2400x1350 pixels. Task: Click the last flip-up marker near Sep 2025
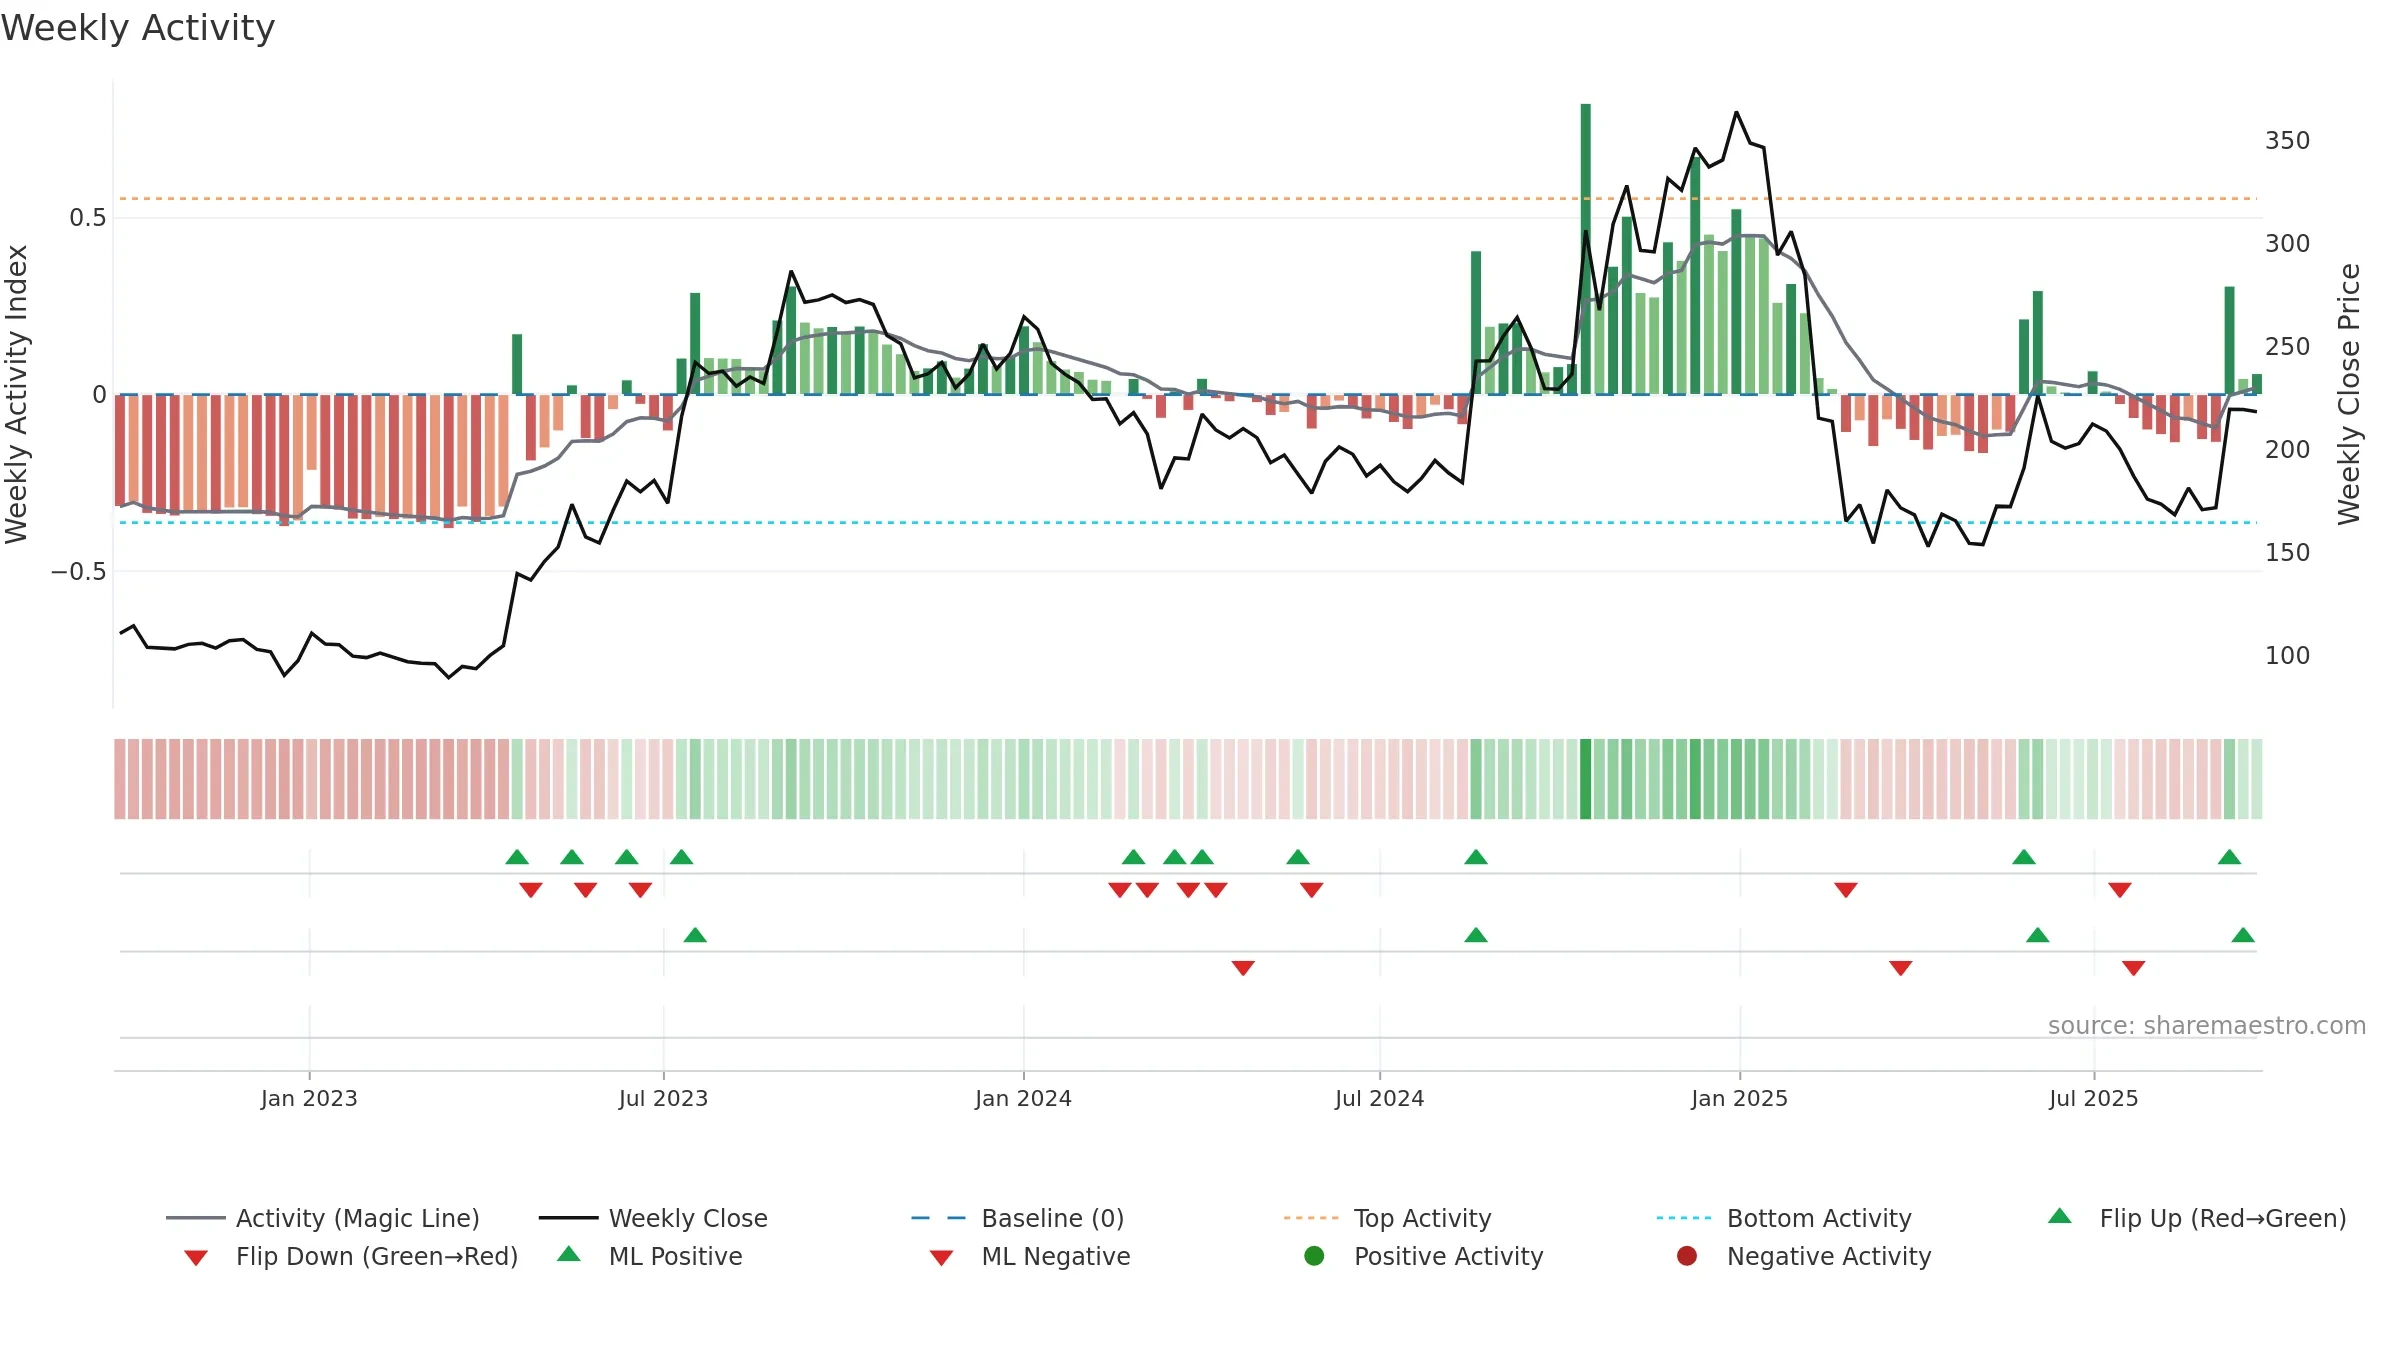2229,857
